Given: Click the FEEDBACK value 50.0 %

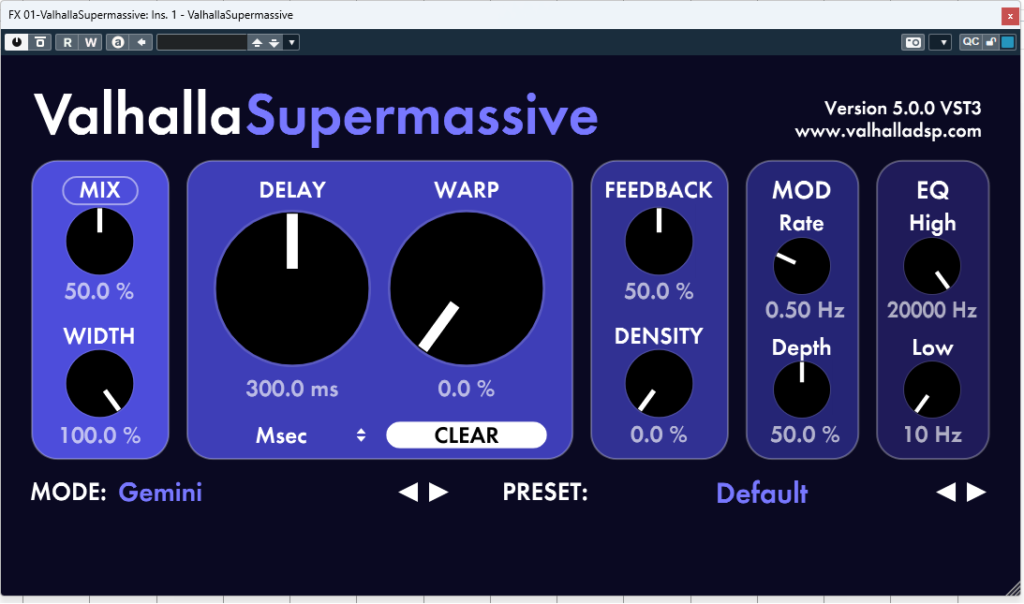Looking at the screenshot, I should [659, 291].
